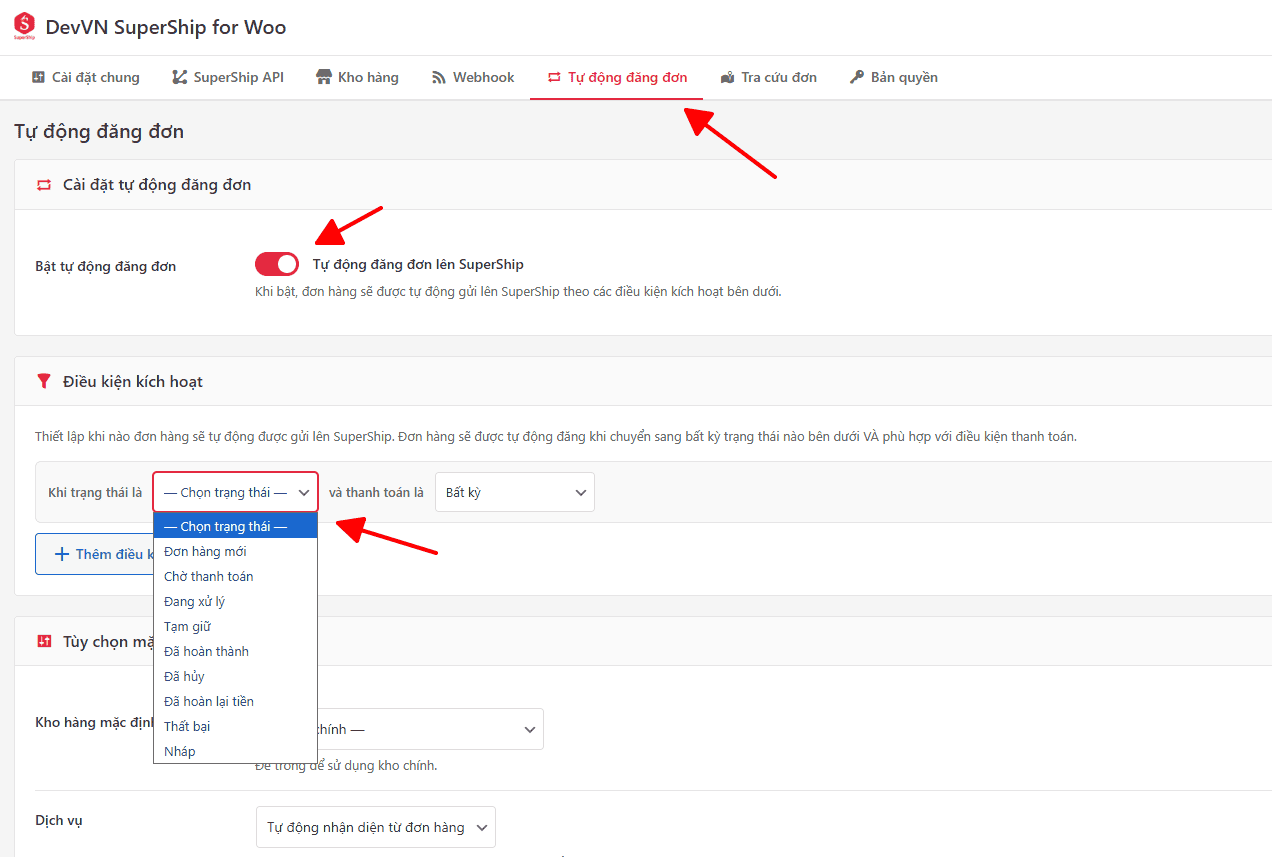Open the Tự động đăng đơn tab
Viewport: 1272px width, 857px height.
point(616,77)
